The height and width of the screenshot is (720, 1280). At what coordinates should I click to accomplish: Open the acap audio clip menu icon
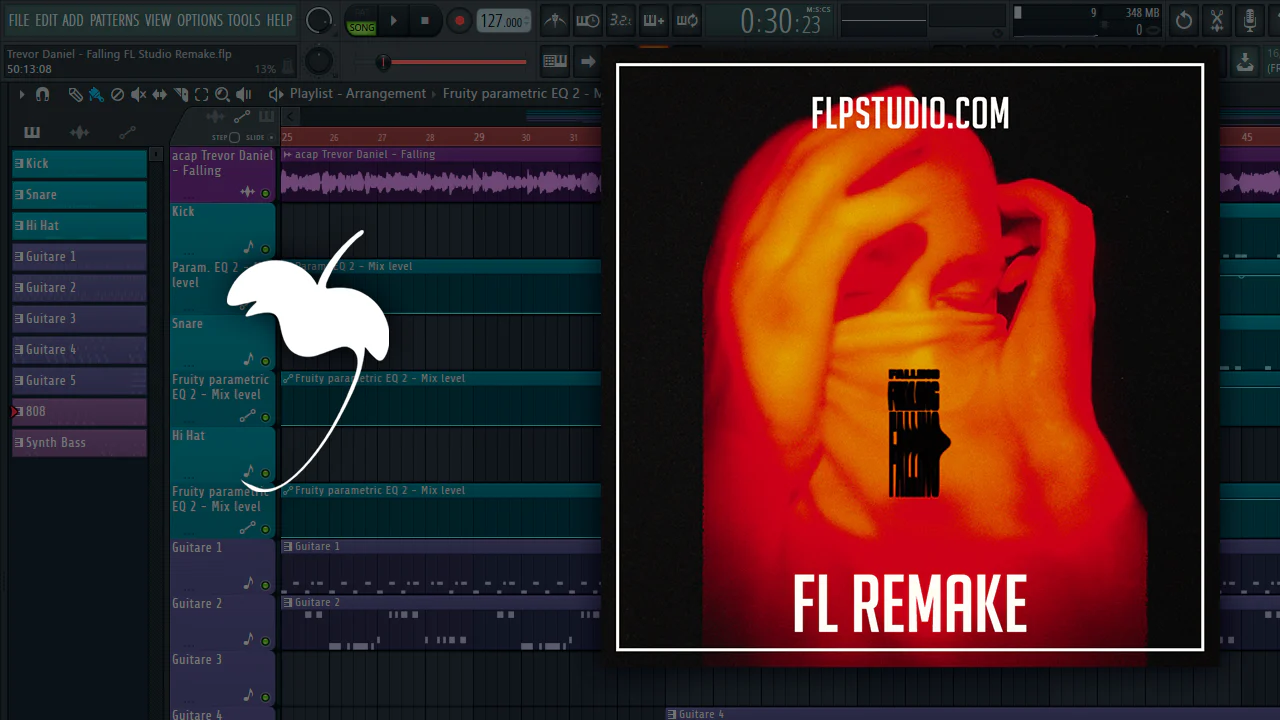coord(288,154)
